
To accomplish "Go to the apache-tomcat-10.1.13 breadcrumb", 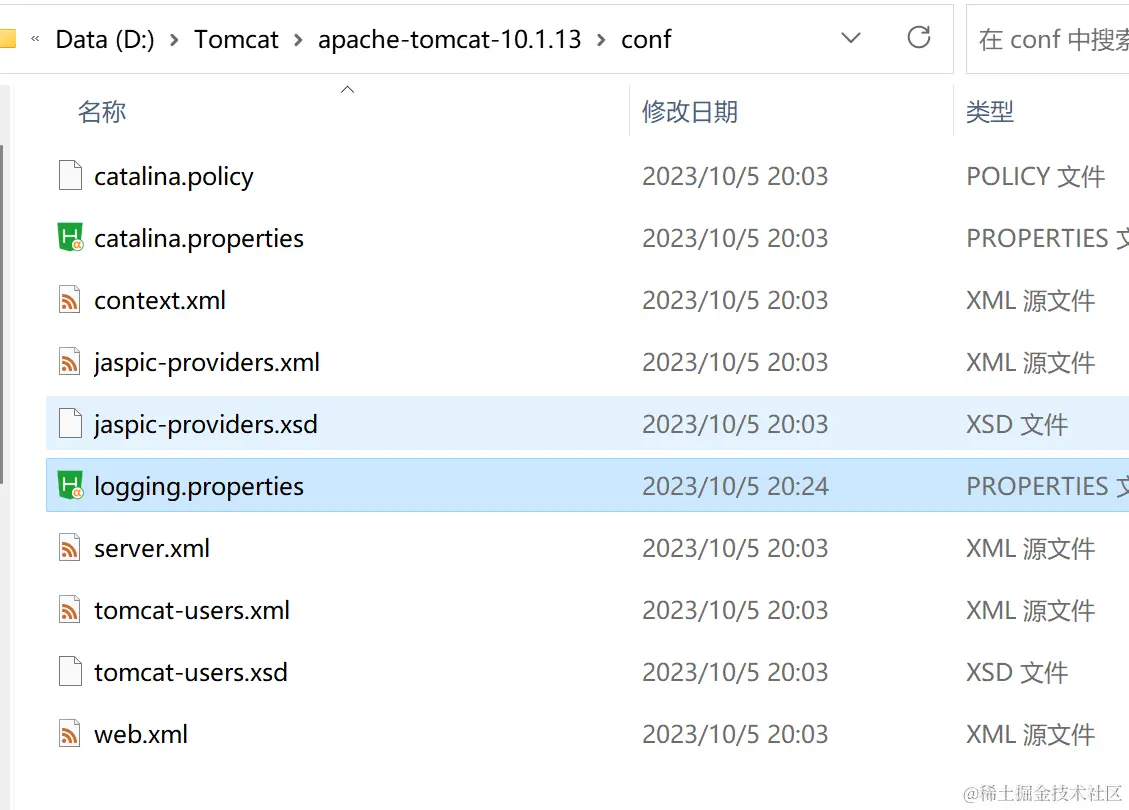I will 449,39.
